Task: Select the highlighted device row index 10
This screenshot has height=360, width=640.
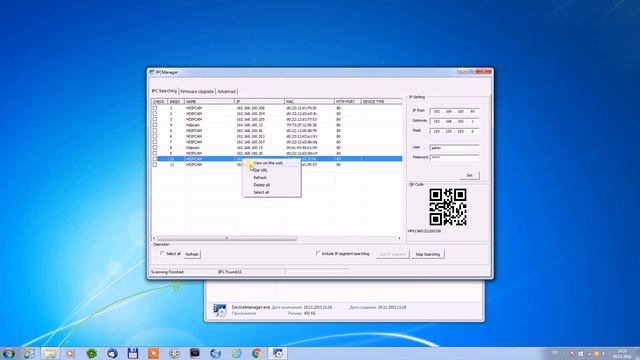Action: (x=277, y=159)
